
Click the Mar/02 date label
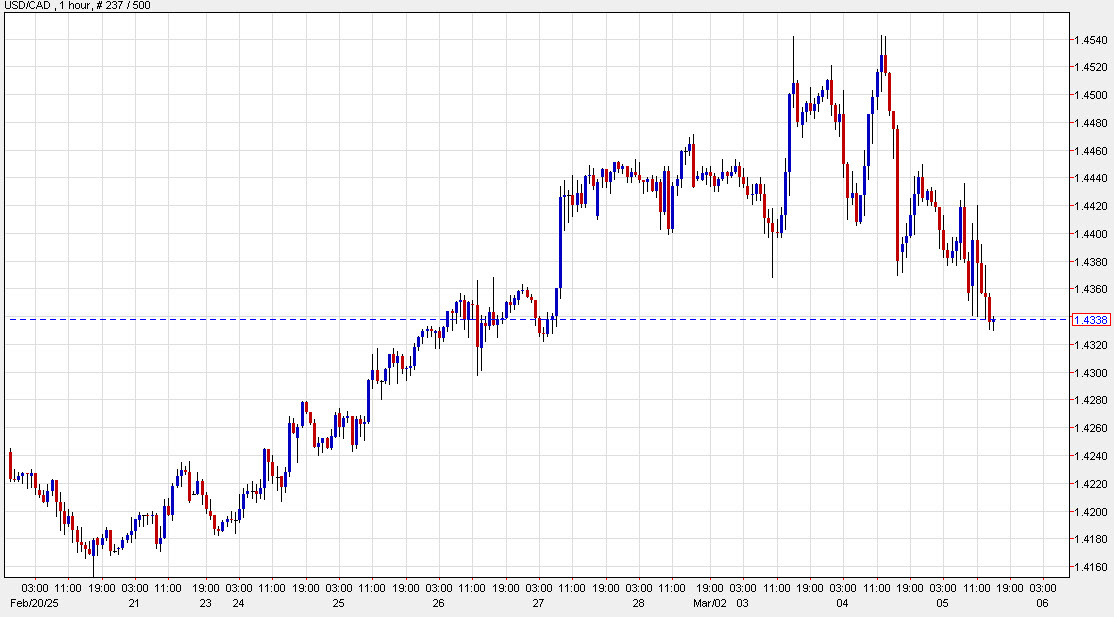point(712,604)
